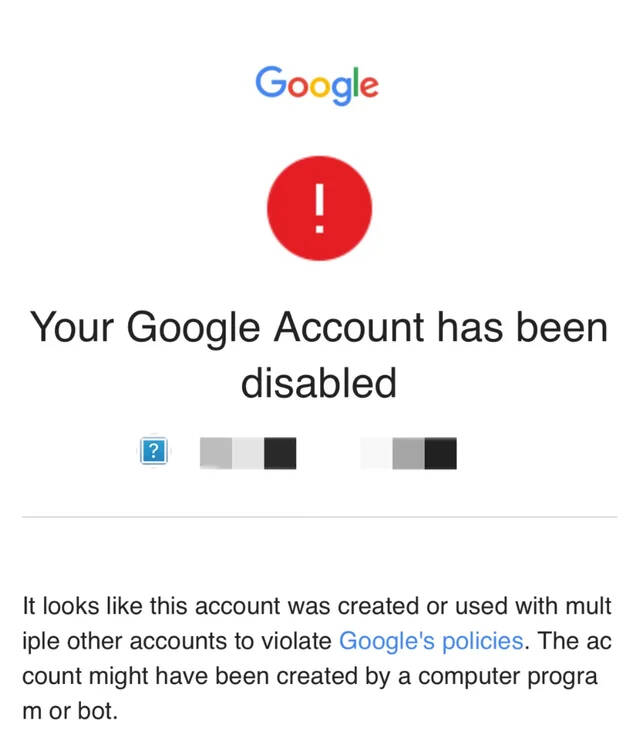The height and width of the screenshot is (734, 640).
Task: Open the Google's policies link
Action: (x=431, y=640)
